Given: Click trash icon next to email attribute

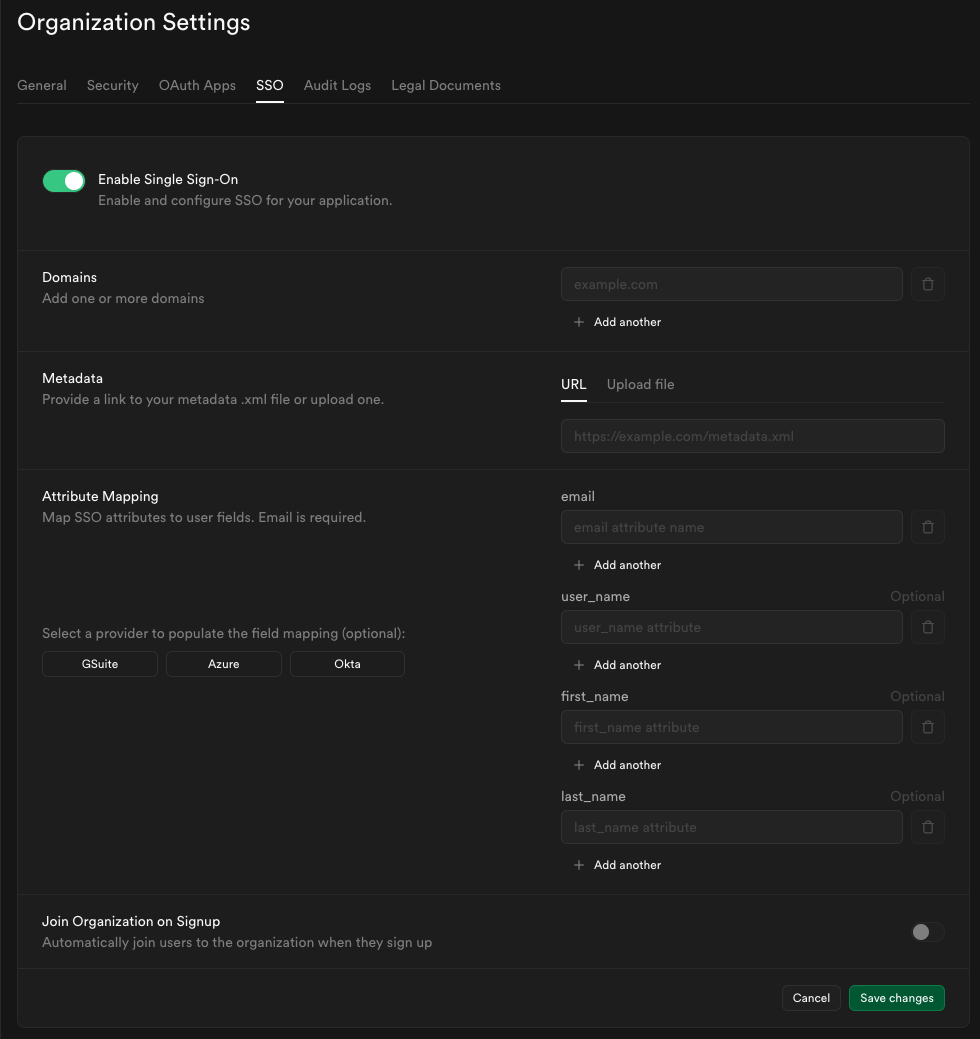Looking at the screenshot, I should tap(927, 527).
